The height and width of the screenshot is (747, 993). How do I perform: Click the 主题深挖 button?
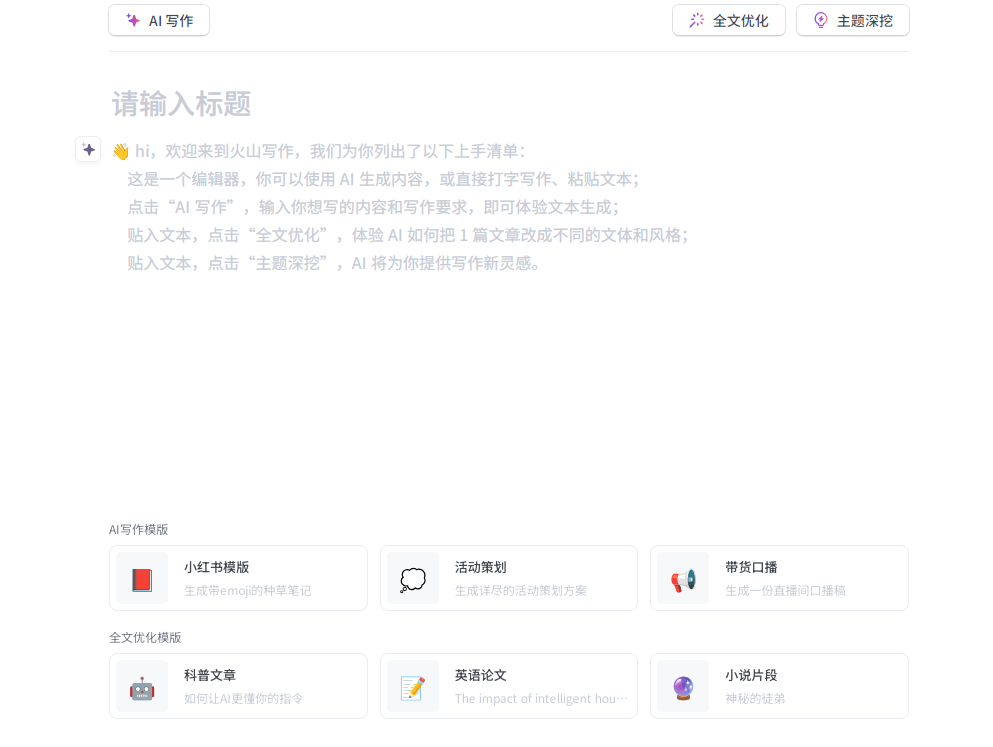click(852, 19)
